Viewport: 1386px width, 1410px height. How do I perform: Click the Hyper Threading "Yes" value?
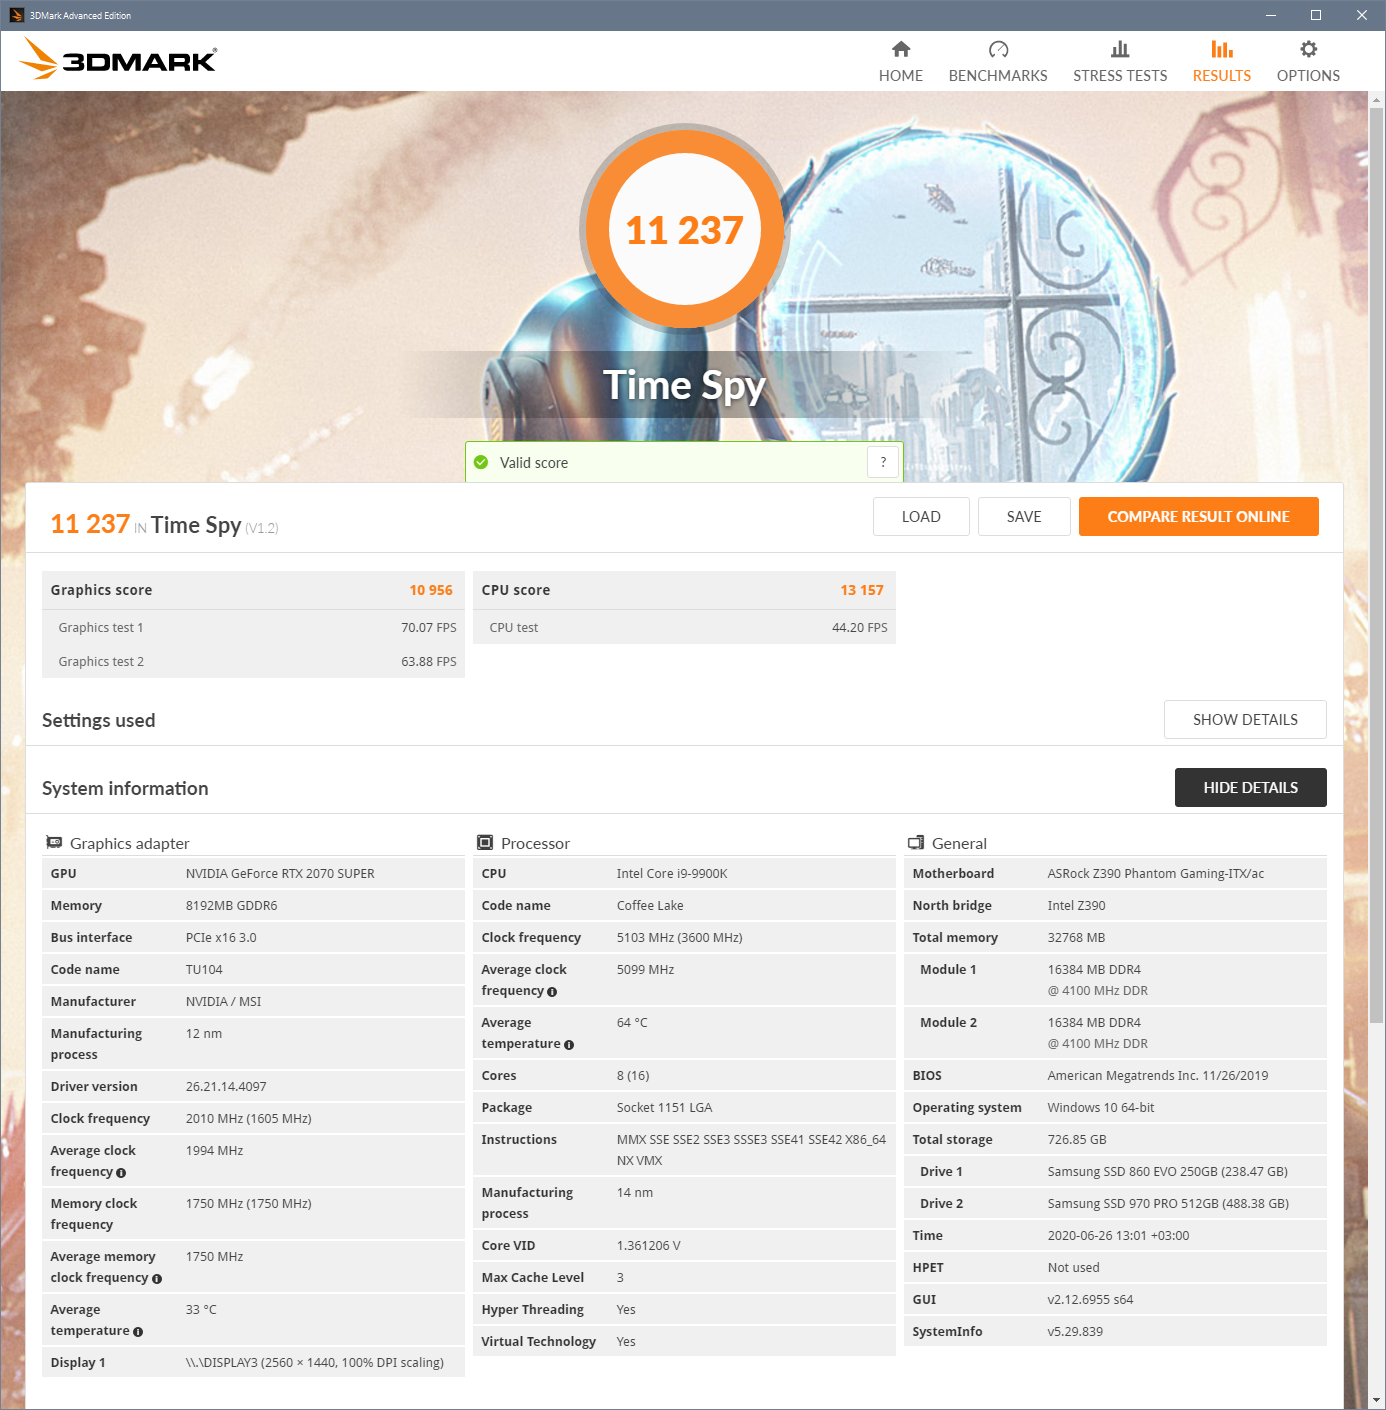tap(626, 1310)
